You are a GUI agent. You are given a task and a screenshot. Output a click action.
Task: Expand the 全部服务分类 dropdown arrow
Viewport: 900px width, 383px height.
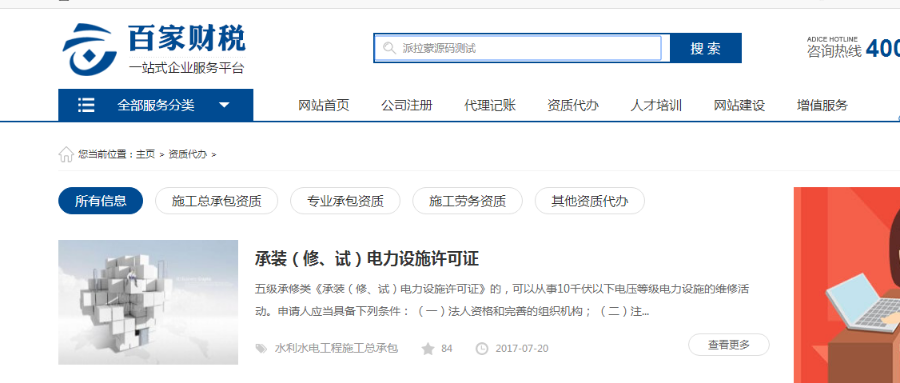(x=224, y=105)
